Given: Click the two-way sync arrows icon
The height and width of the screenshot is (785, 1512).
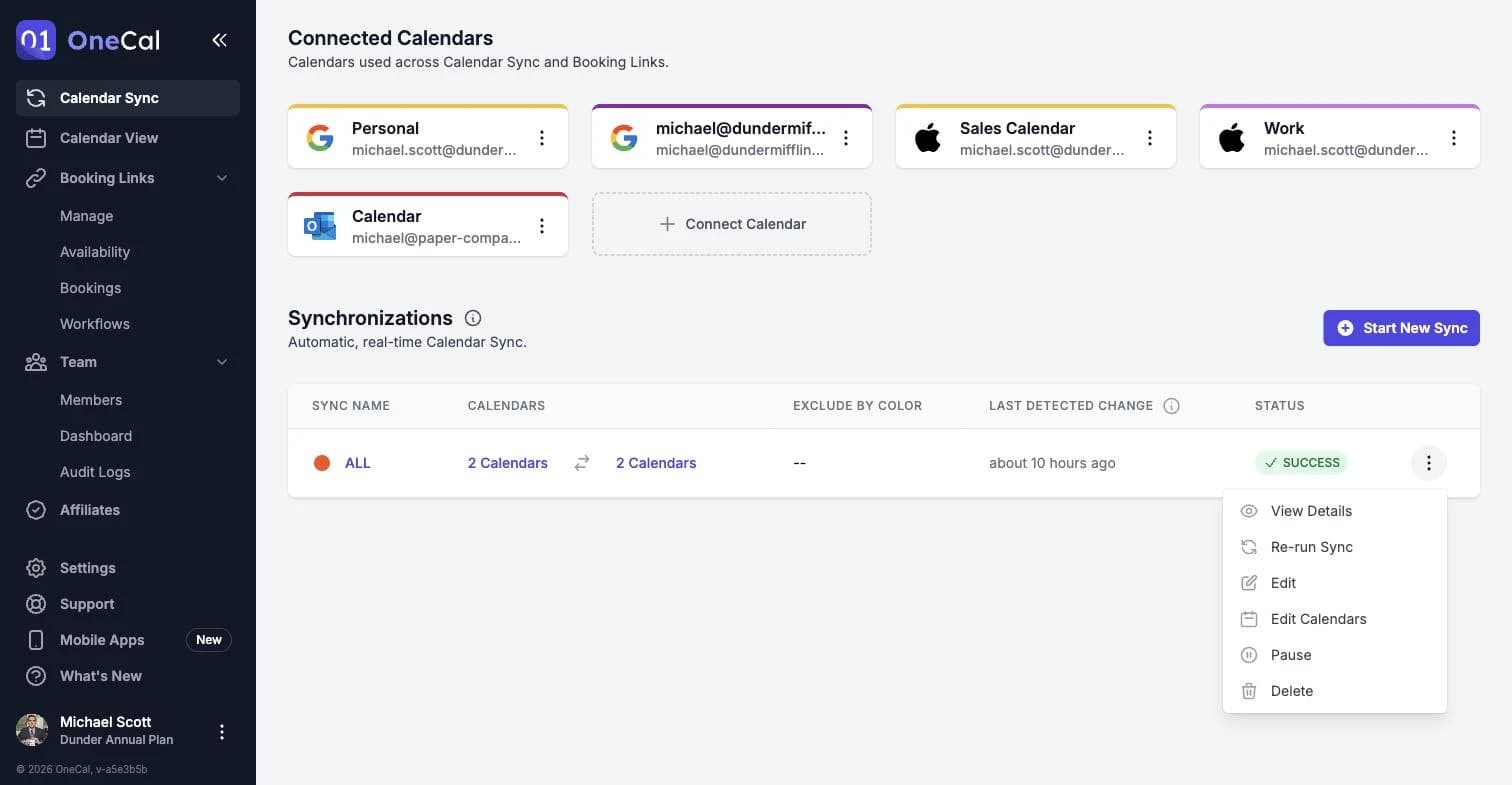Looking at the screenshot, I should click(582, 463).
